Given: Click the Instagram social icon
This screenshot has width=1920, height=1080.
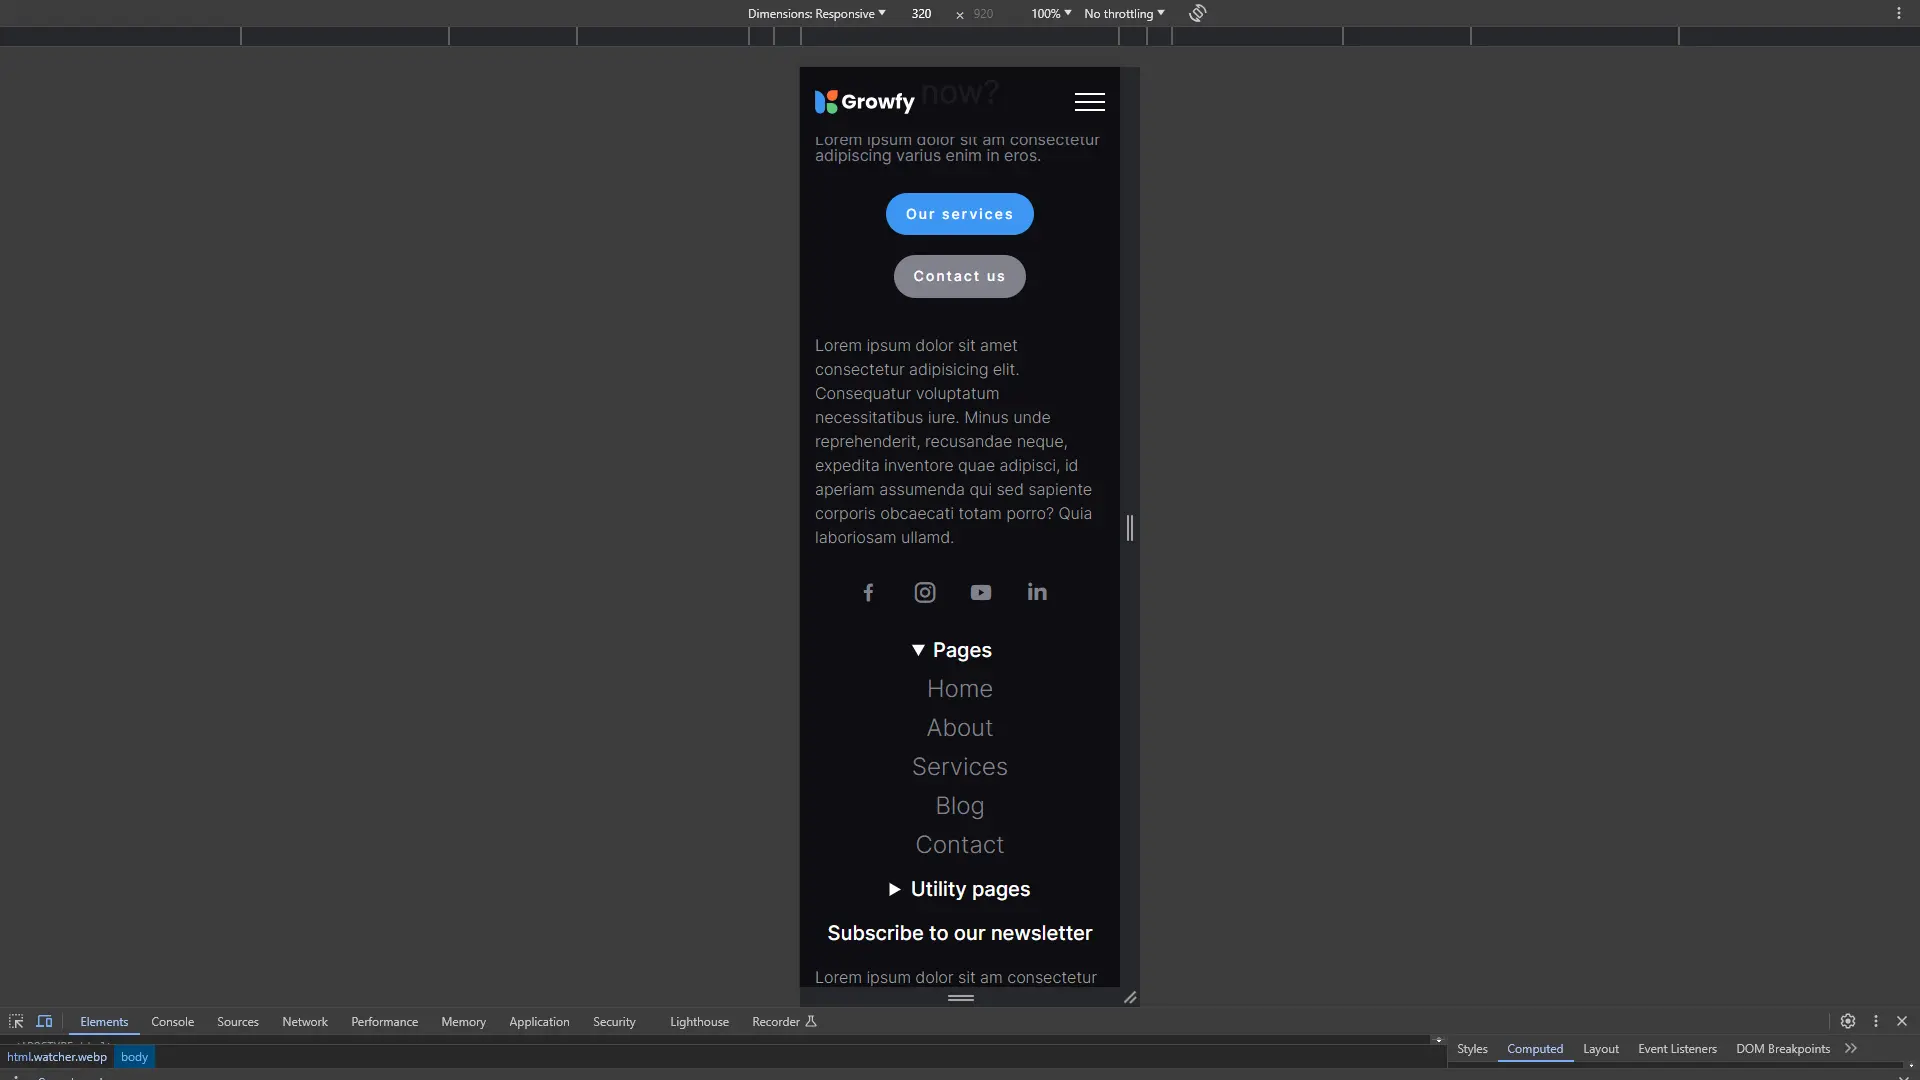Looking at the screenshot, I should coord(926,592).
